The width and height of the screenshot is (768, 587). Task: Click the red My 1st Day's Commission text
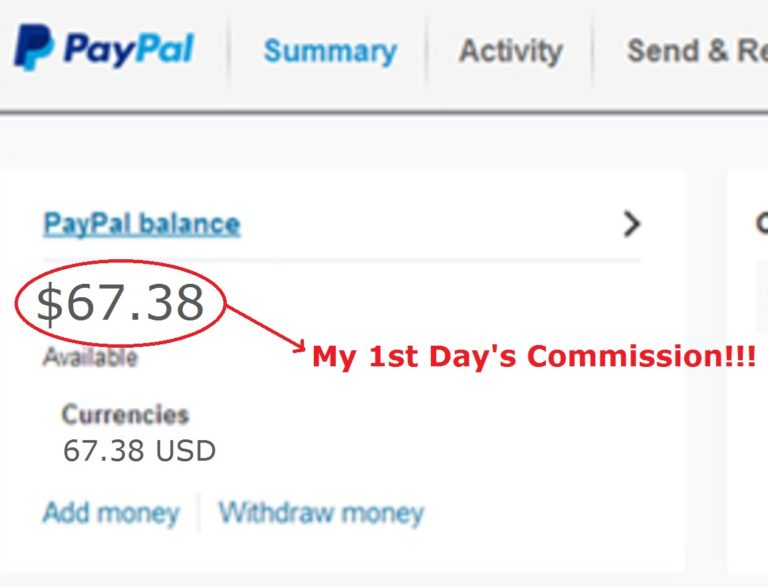point(534,356)
